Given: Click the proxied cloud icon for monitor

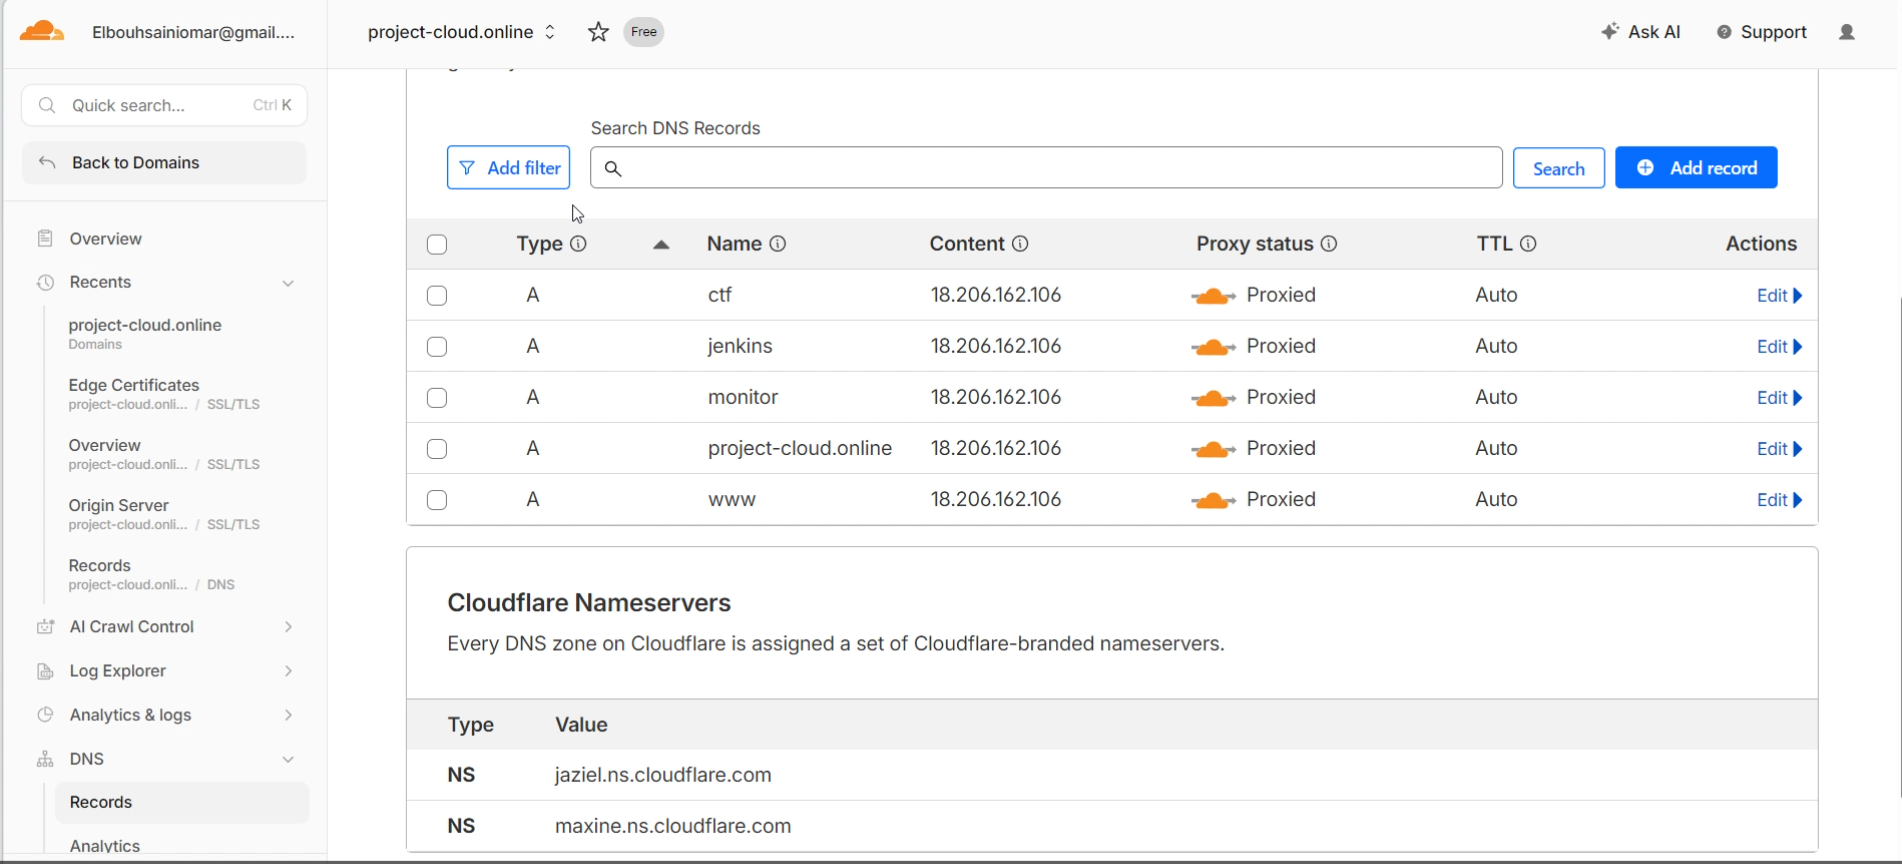Looking at the screenshot, I should coord(1213,398).
